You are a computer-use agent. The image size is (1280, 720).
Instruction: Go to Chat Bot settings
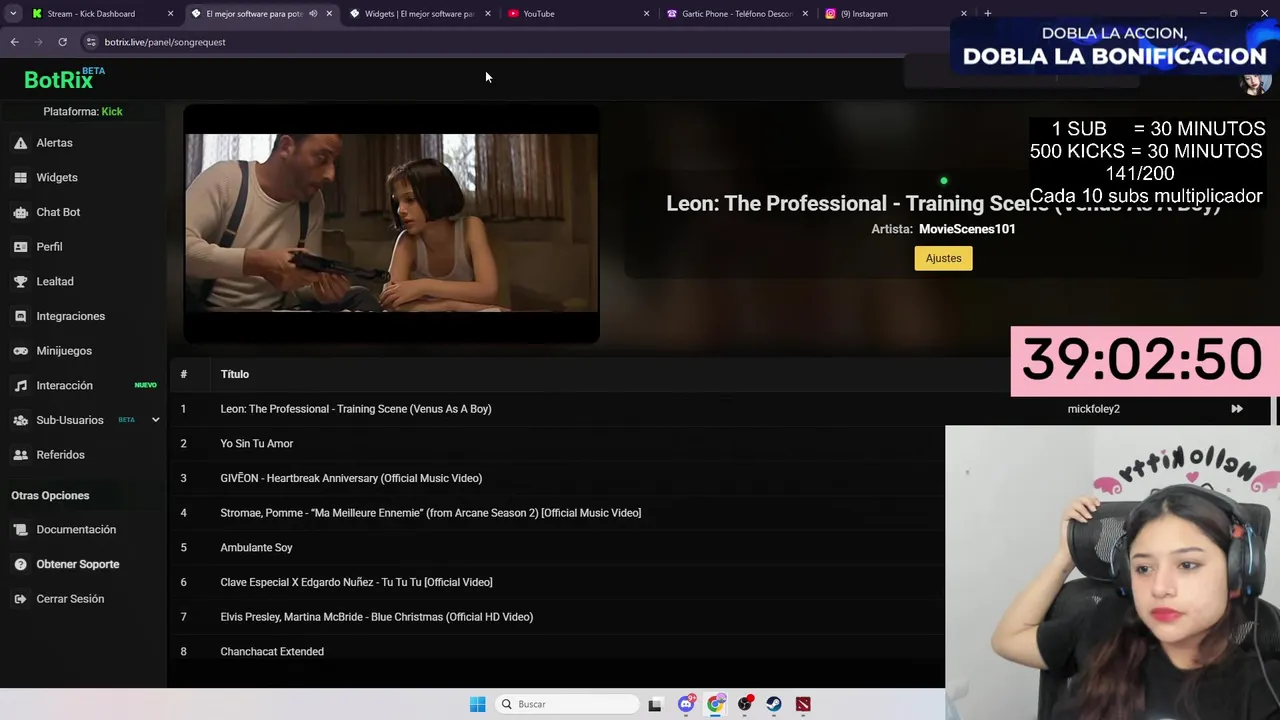click(58, 212)
